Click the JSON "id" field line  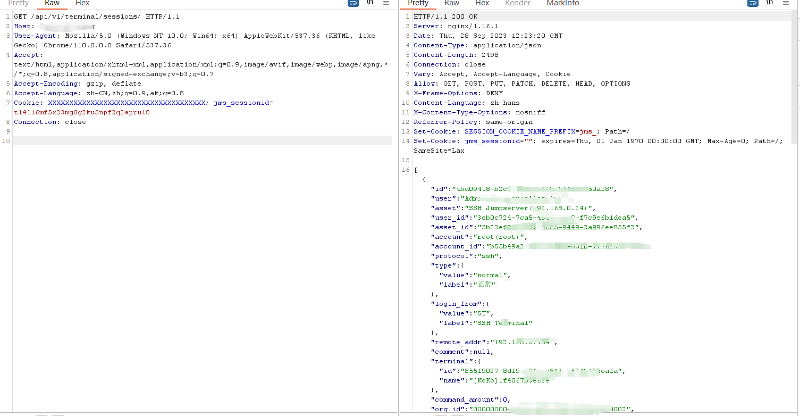point(524,189)
